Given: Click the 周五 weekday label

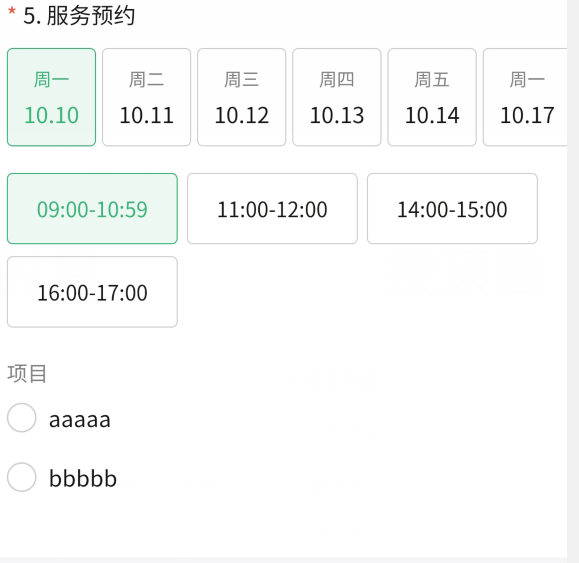Looking at the screenshot, I should pos(432,80).
